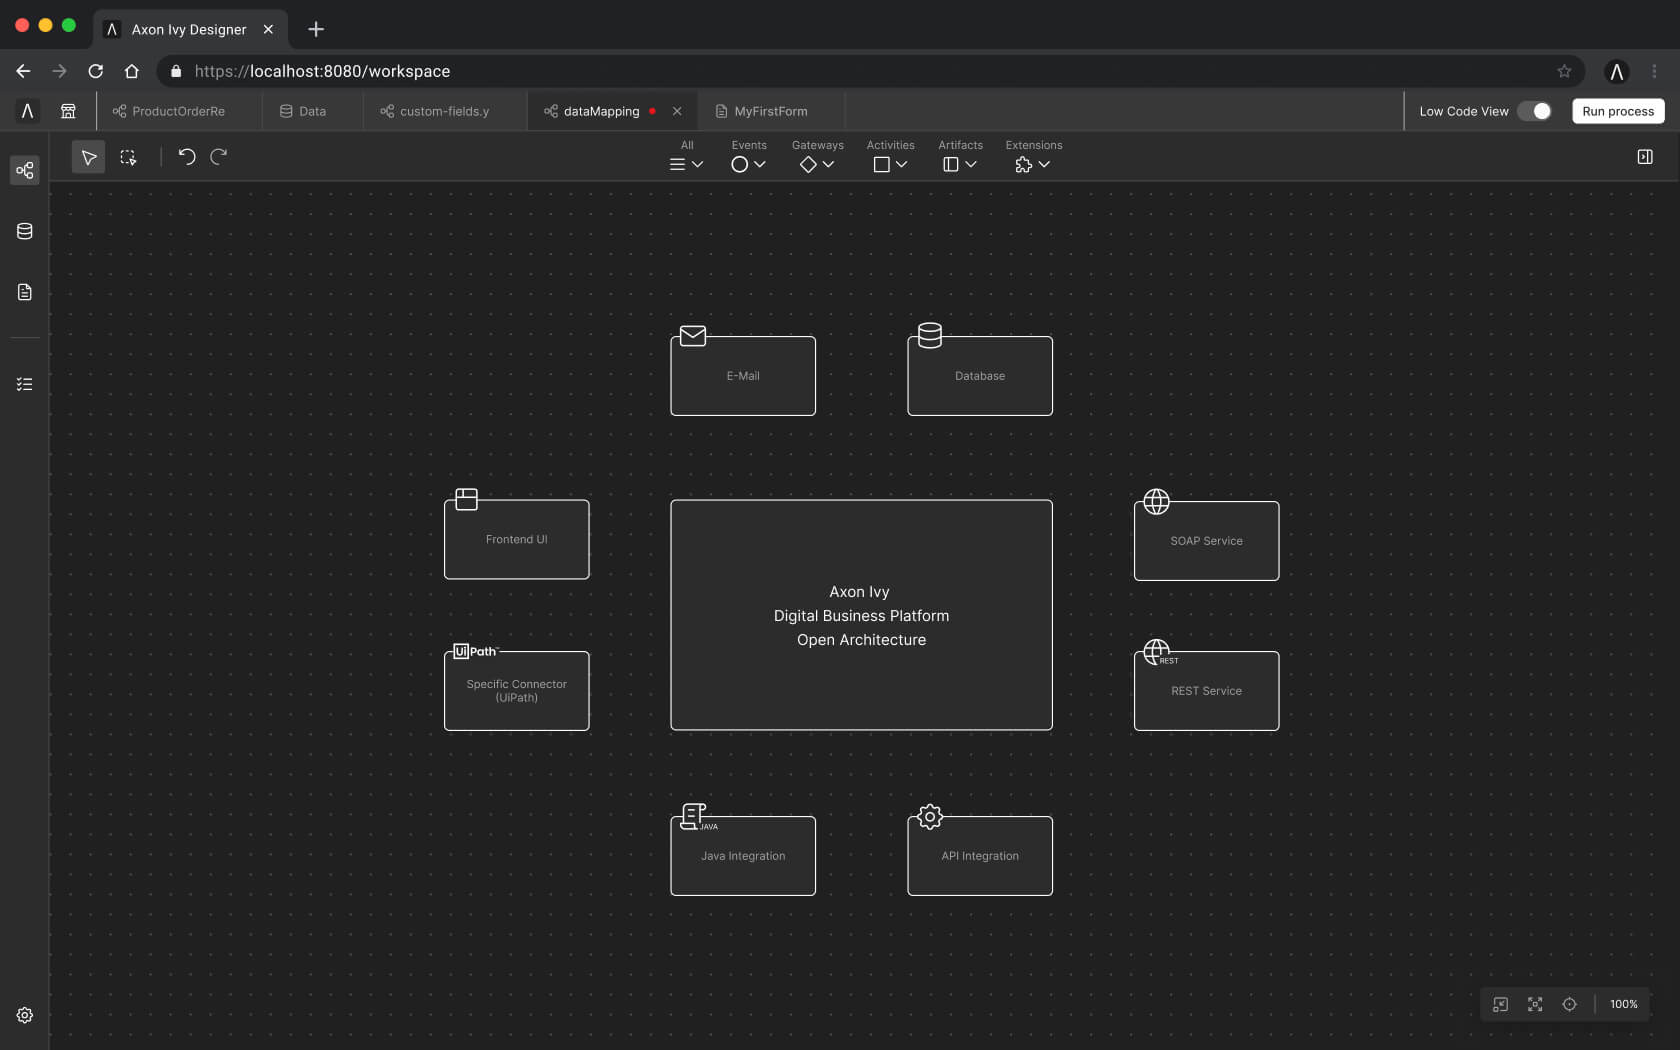Image resolution: width=1680 pixels, height=1050 pixels.
Task: Select the Axon Ivy Designer browser tab
Action: click(x=190, y=29)
